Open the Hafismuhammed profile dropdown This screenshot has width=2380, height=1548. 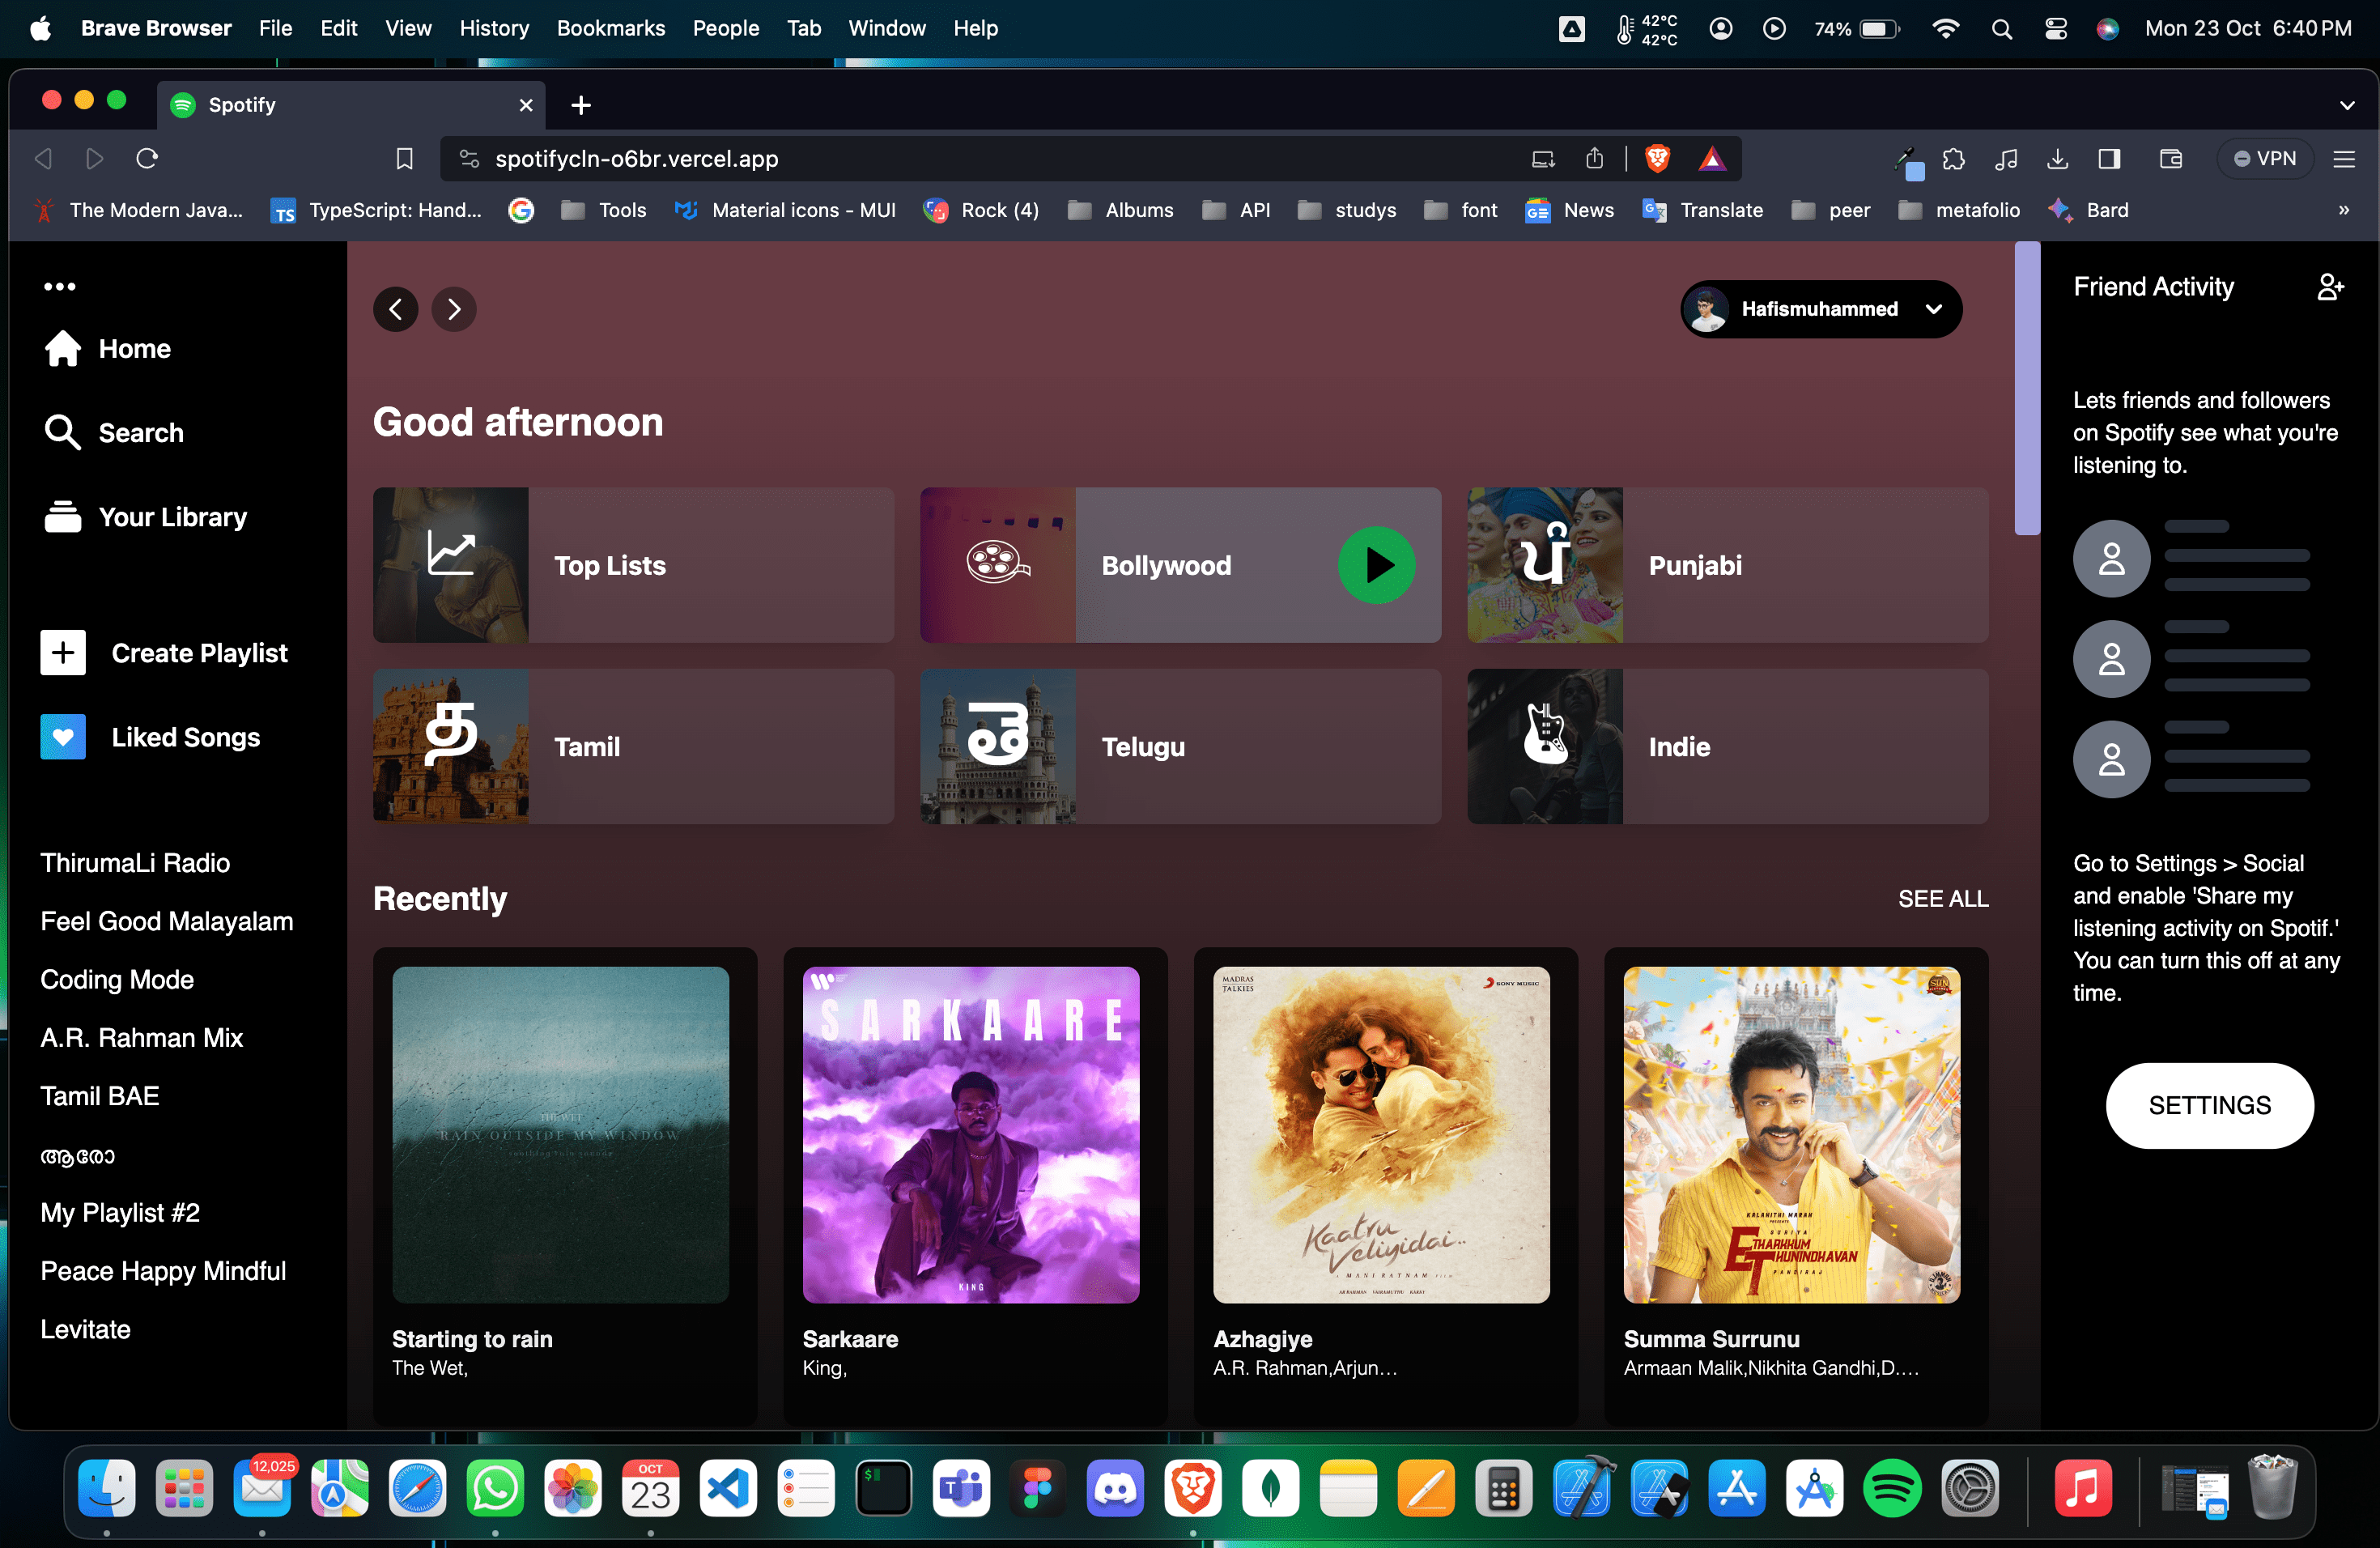(1820, 308)
